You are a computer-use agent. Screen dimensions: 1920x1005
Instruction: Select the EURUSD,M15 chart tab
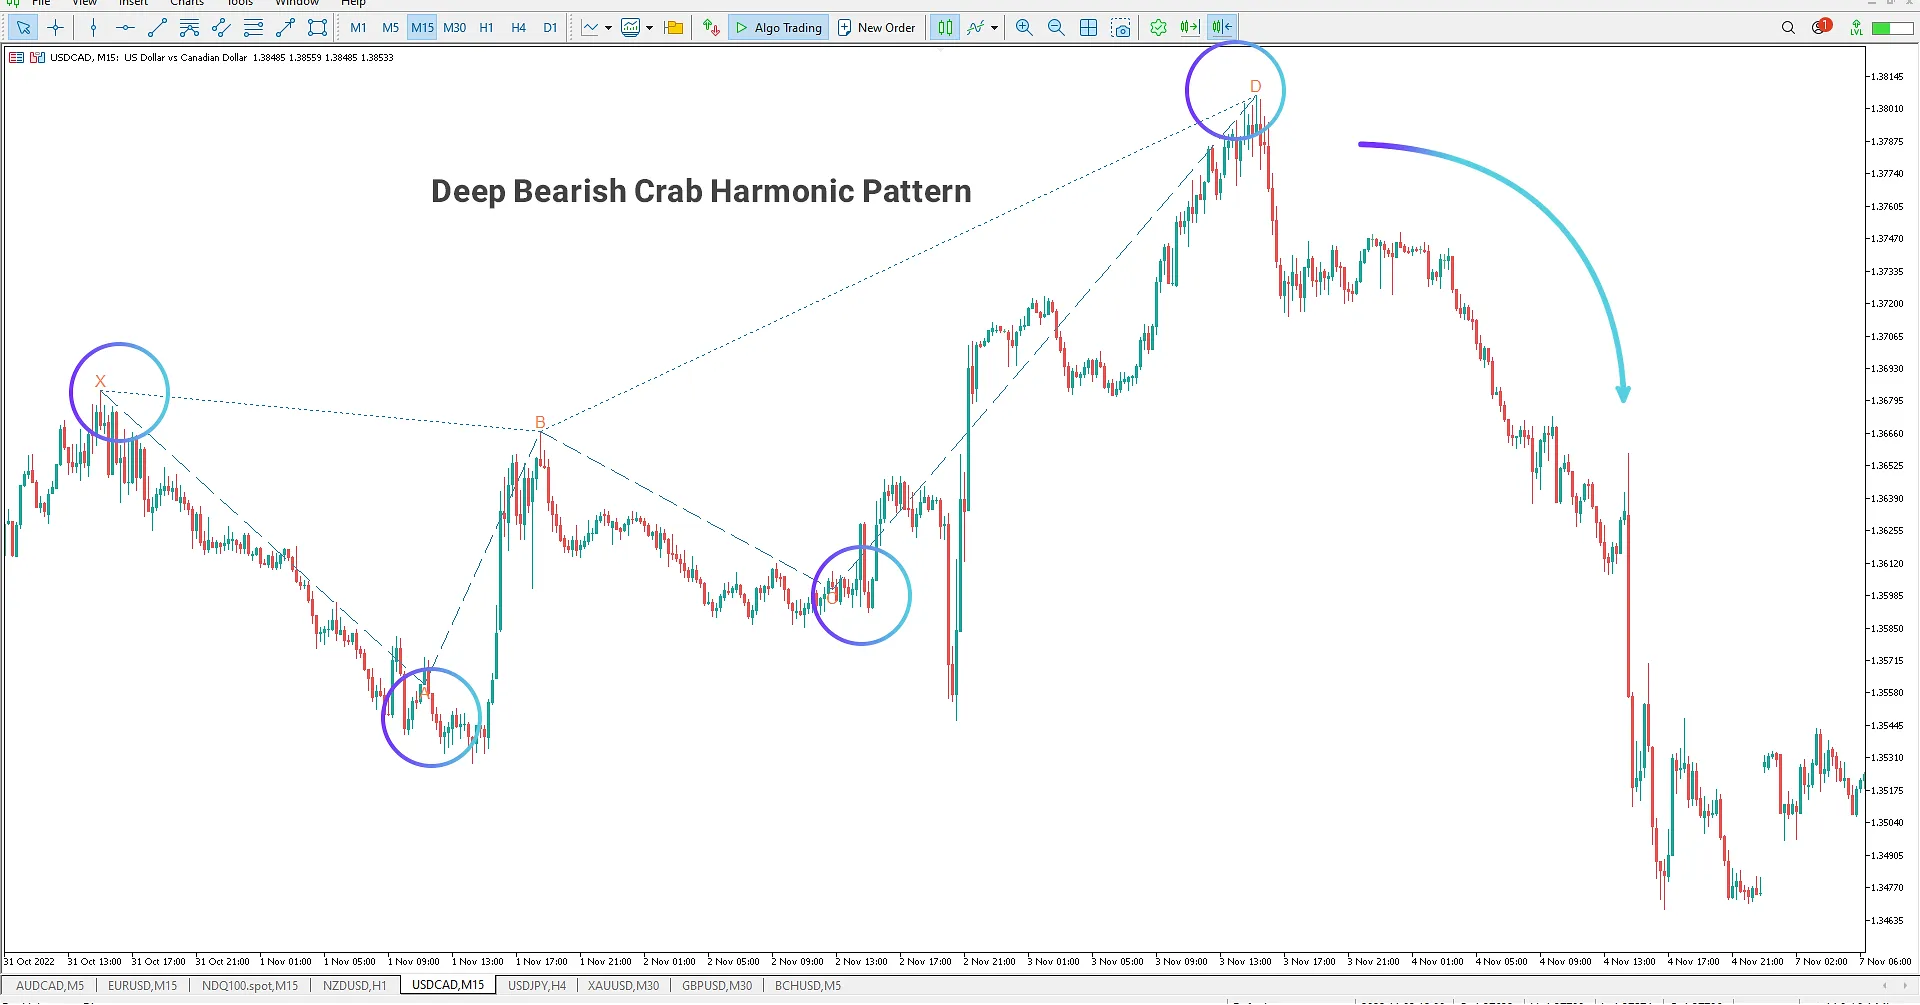(x=142, y=985)
